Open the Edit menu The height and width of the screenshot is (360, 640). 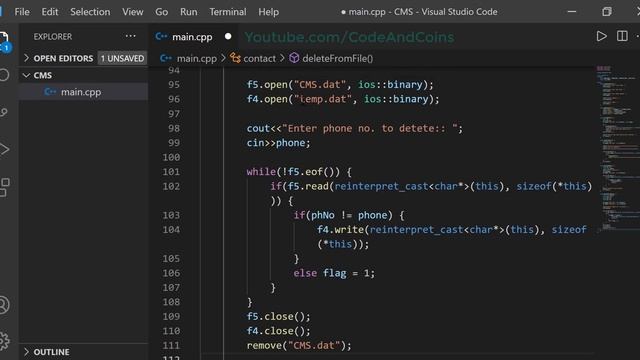(50, 12)
